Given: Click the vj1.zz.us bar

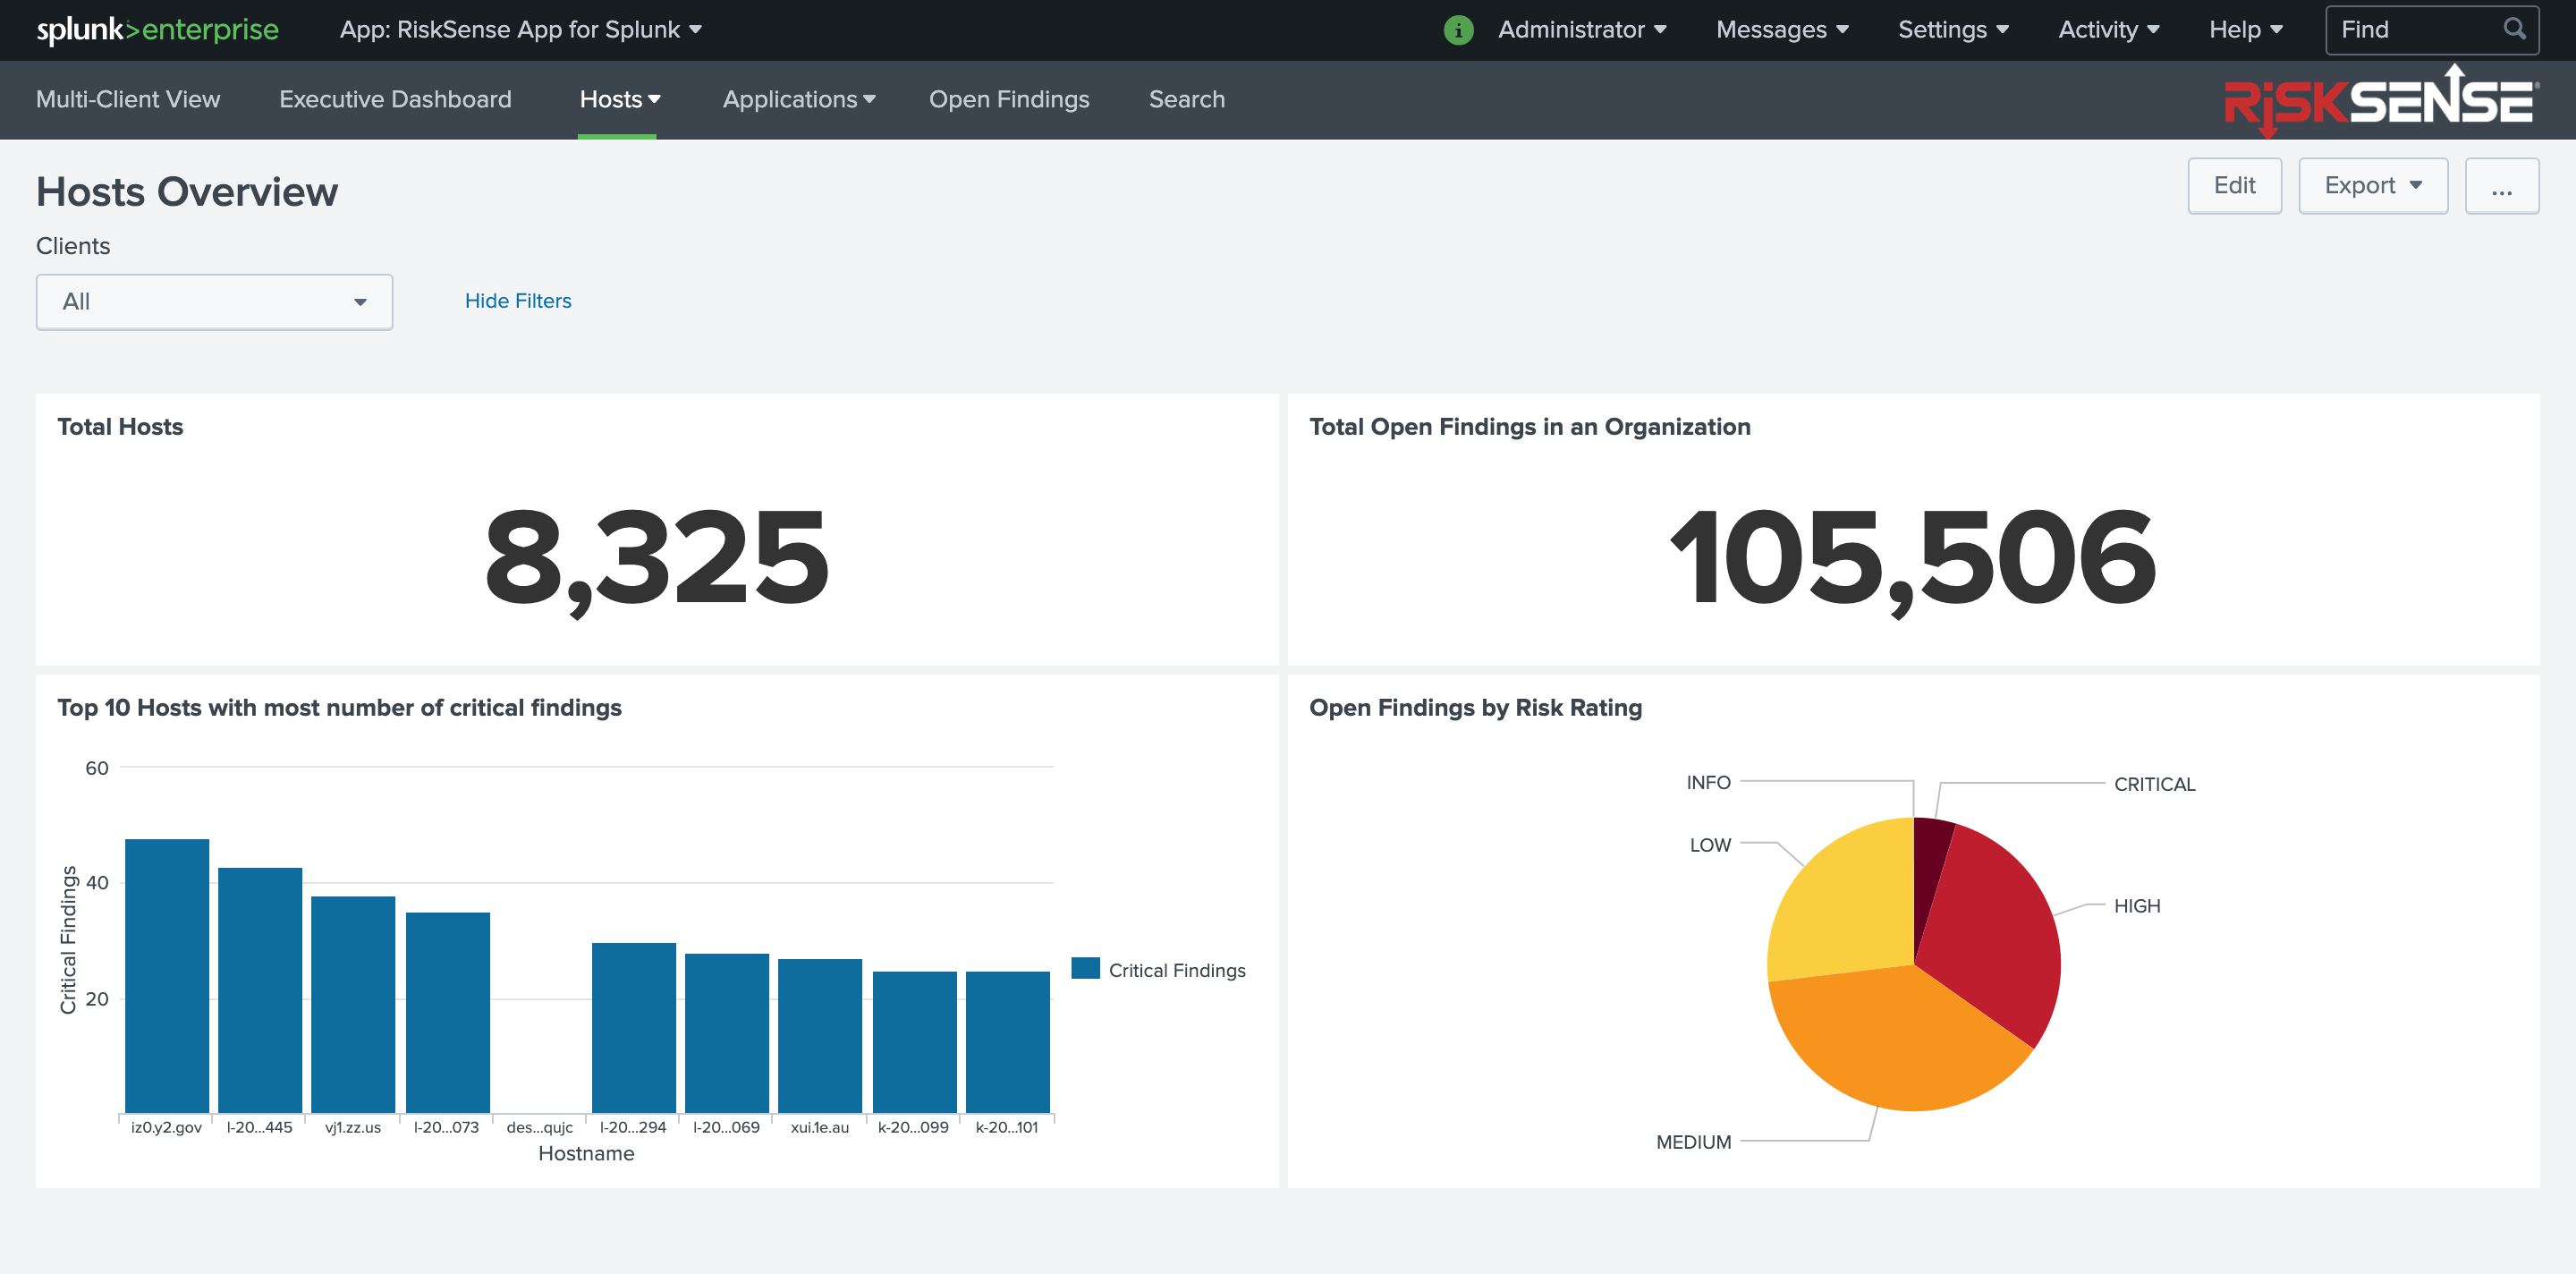Looking at the screenshot, I should 353,1004.
